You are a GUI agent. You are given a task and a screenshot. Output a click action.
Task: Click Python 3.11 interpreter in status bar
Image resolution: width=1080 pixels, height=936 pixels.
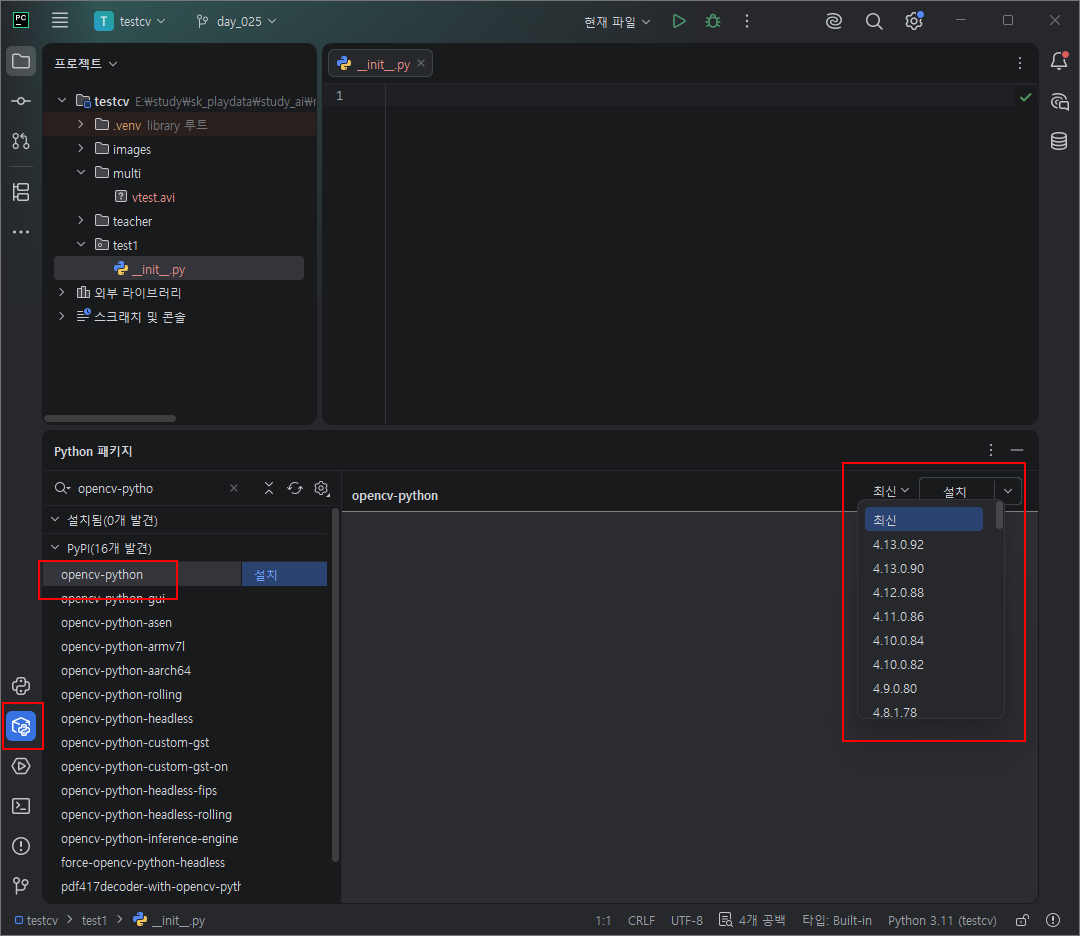click(942, 920)
